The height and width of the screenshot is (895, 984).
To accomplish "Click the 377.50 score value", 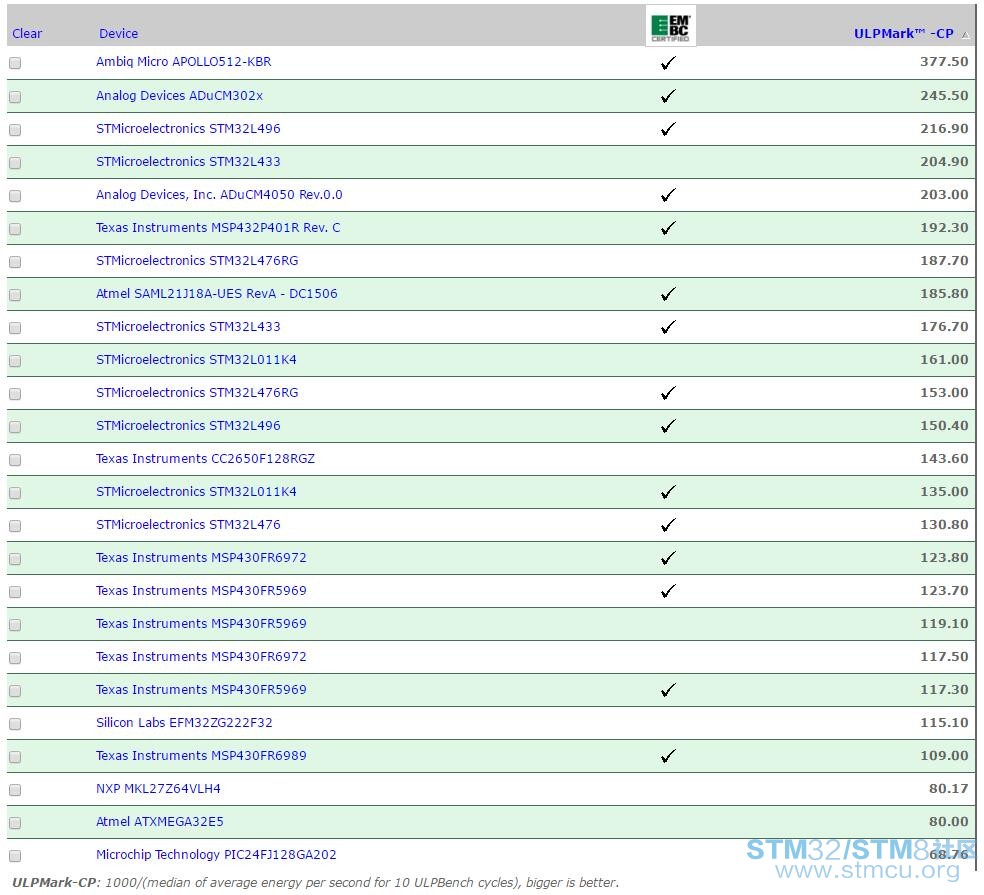I will pos(944,62).
